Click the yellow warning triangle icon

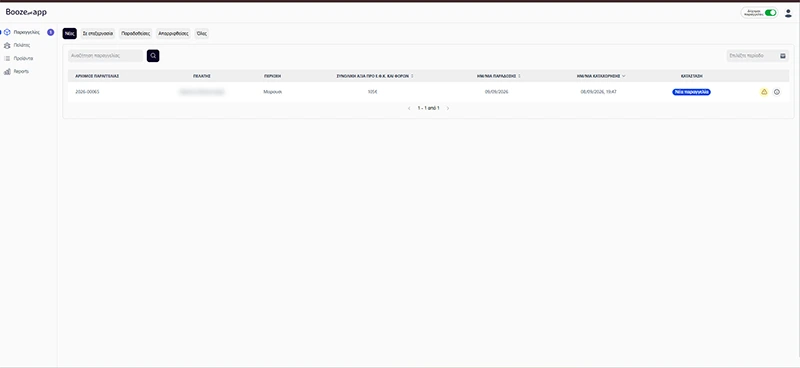(x=764, y=92)
